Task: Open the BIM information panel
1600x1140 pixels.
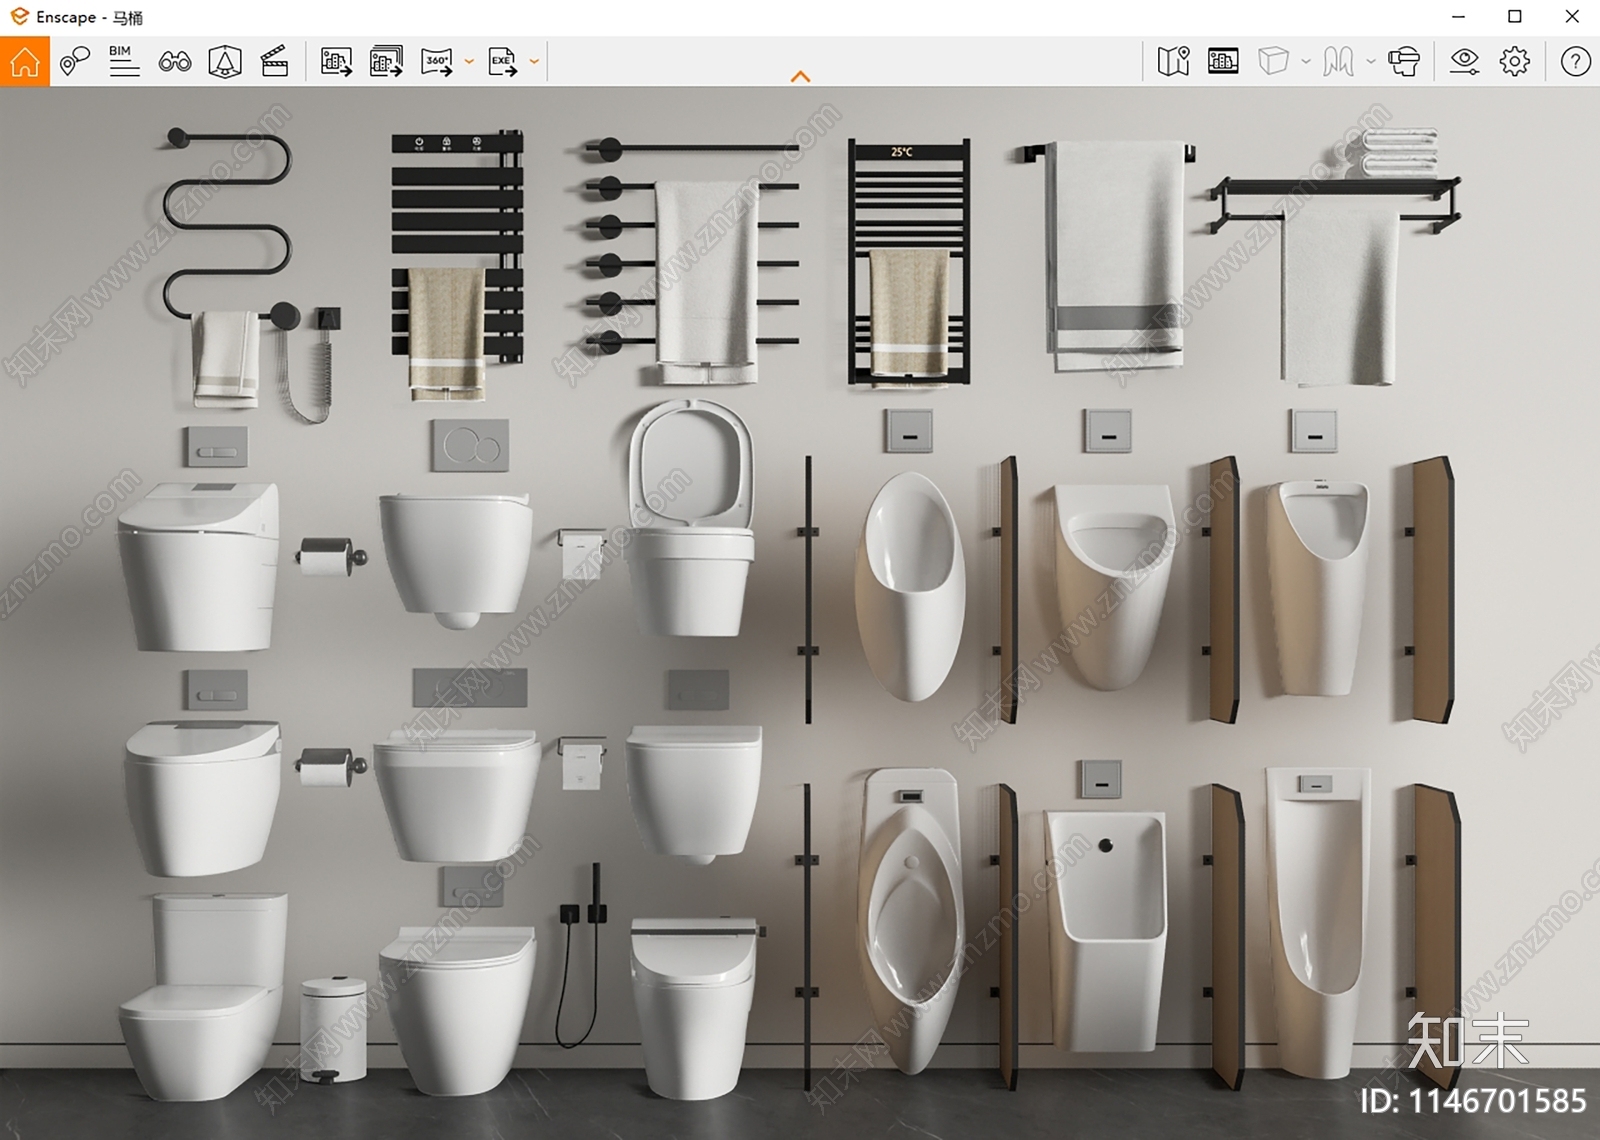Action: click(124, 62)
